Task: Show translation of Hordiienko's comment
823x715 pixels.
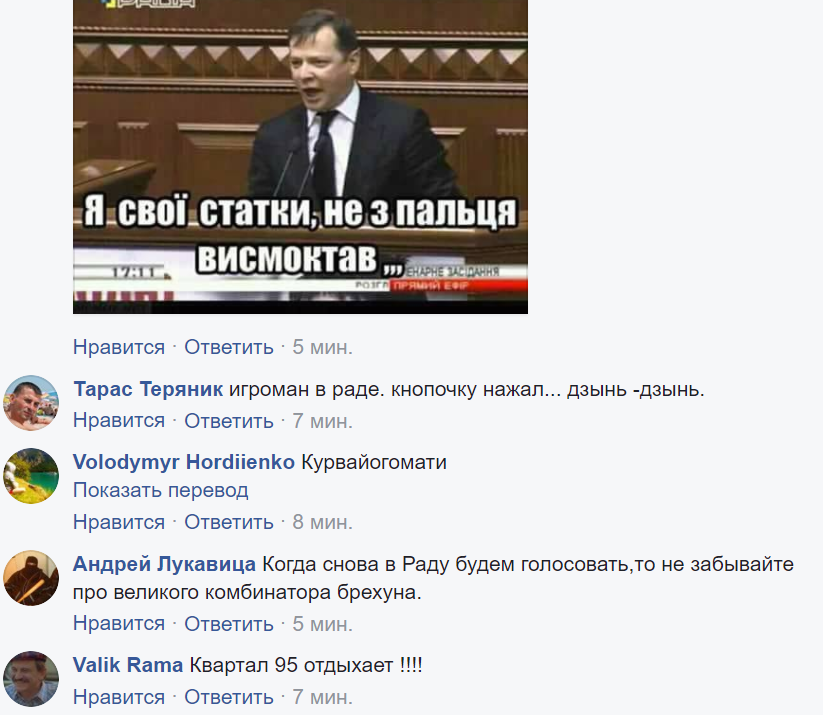Action: point(161,490)
